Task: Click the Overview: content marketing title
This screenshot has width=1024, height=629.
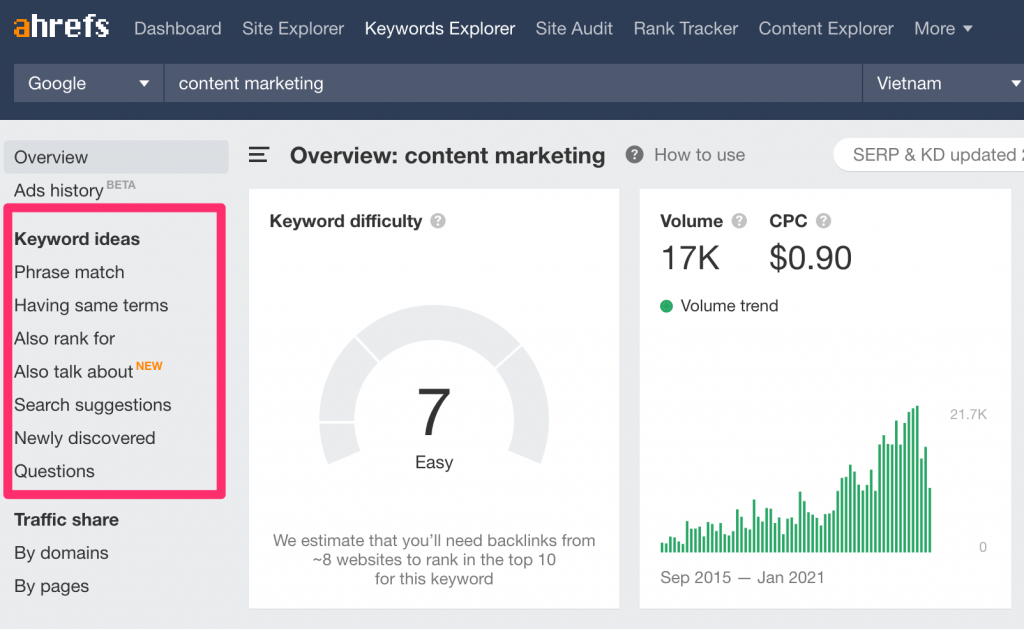Action: pyautogui.click(x=447, y=155)
